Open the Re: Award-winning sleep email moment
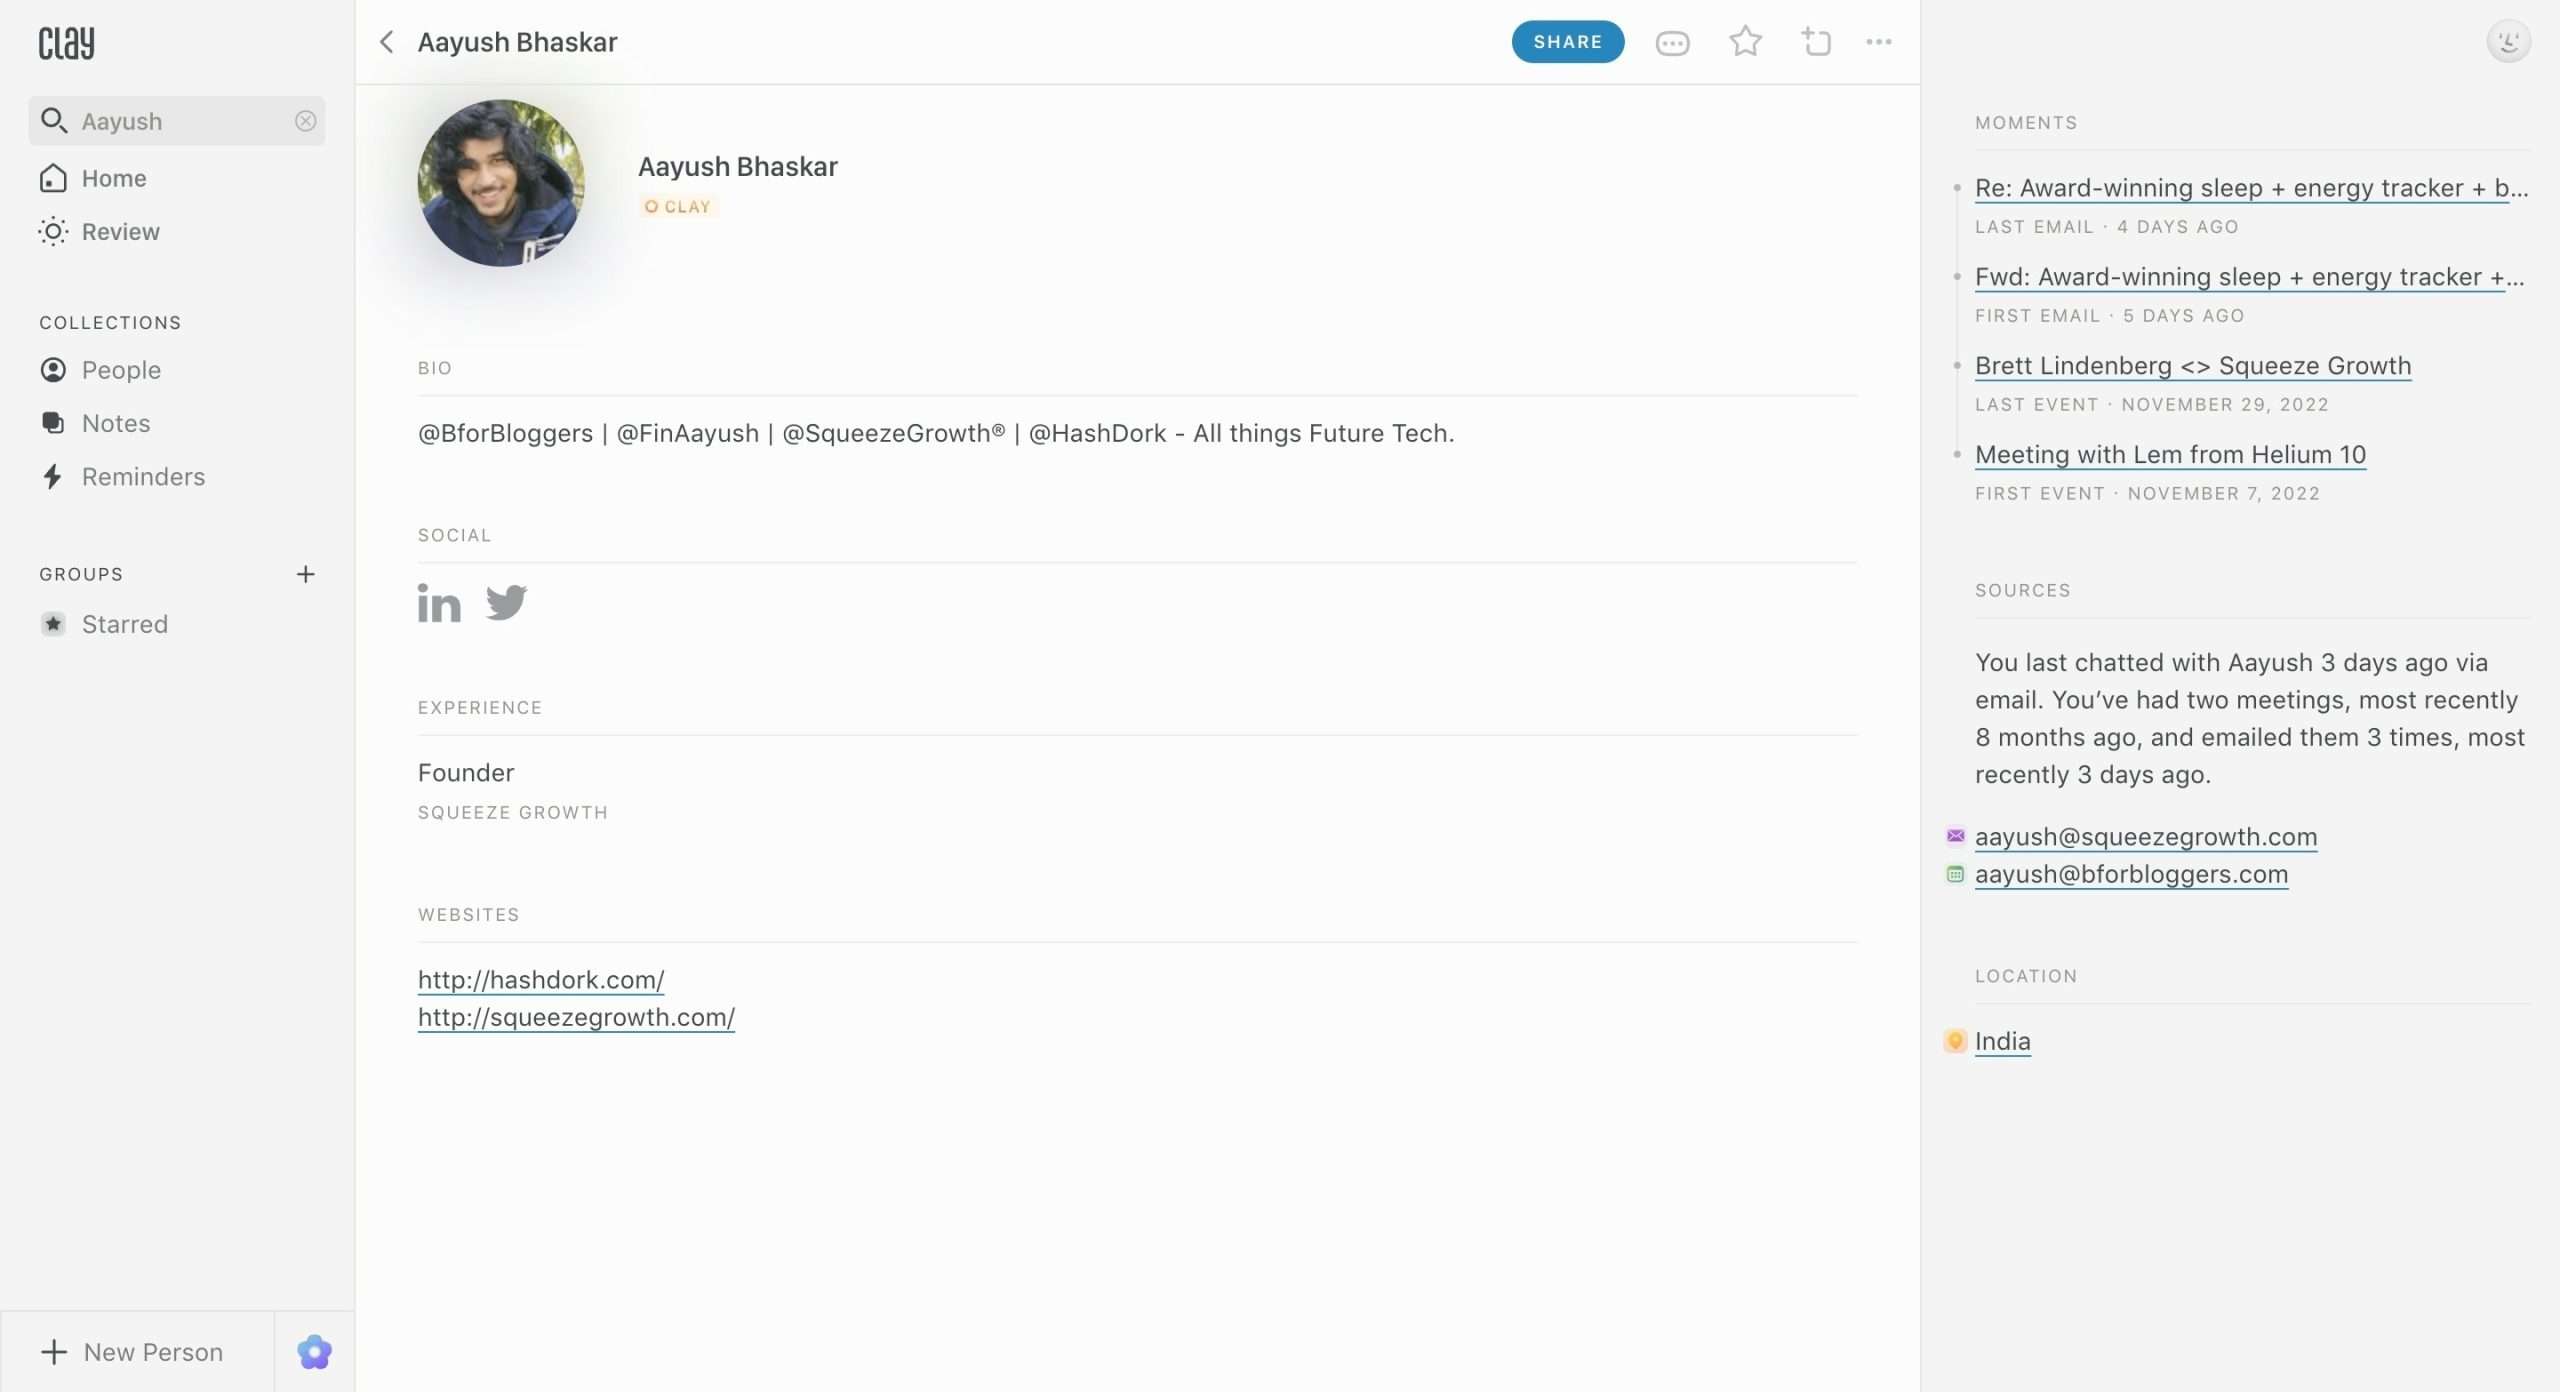 click(x=2251, y=188)
